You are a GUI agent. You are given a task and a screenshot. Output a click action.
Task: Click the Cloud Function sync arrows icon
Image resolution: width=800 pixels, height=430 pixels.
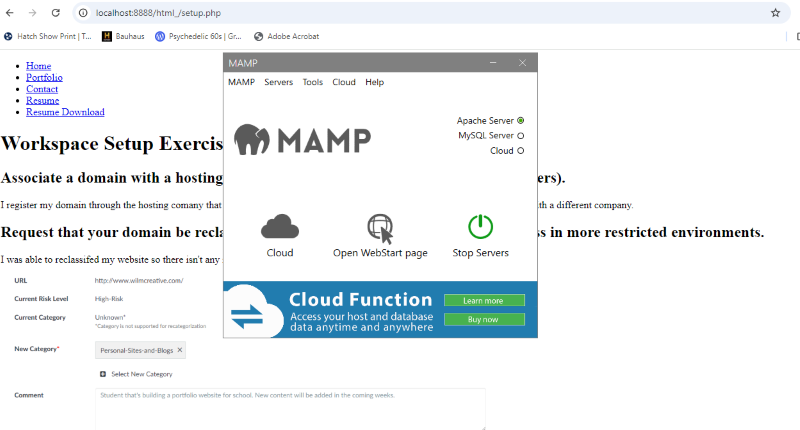[247, 316]
